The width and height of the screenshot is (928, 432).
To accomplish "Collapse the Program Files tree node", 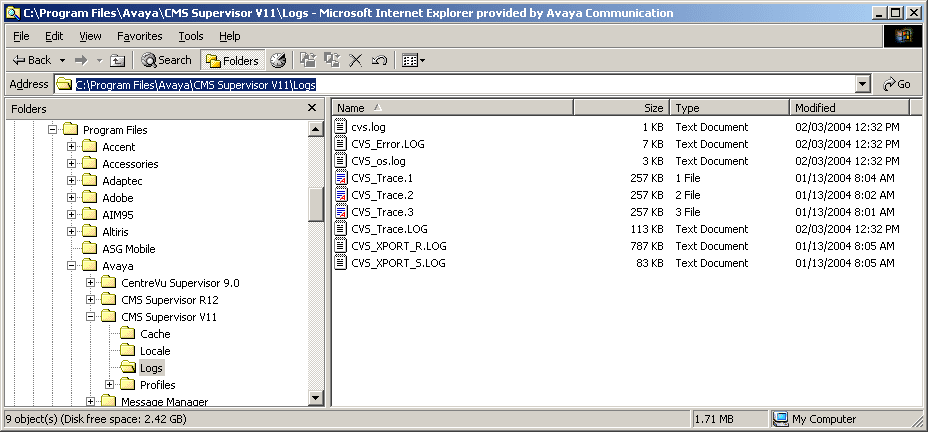I will click(52, 130).
